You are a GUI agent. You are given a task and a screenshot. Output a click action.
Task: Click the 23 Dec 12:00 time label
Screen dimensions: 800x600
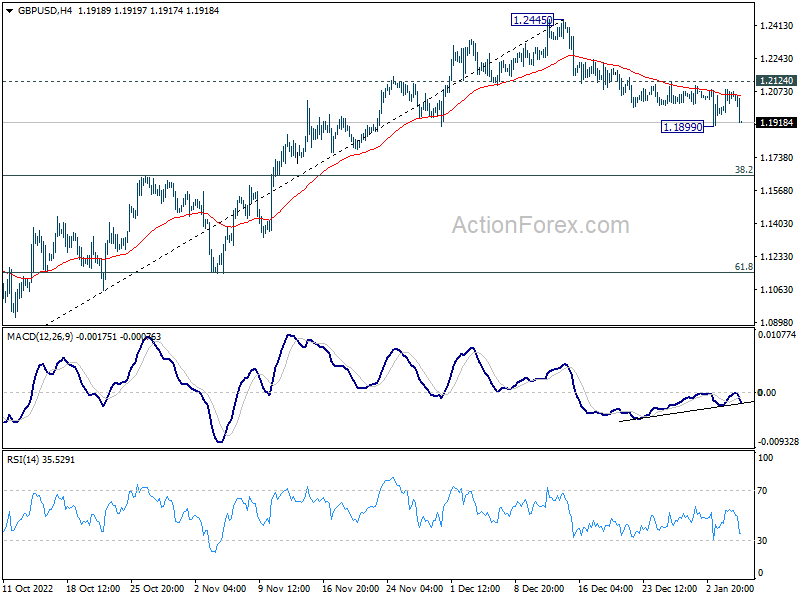[669, 588]
